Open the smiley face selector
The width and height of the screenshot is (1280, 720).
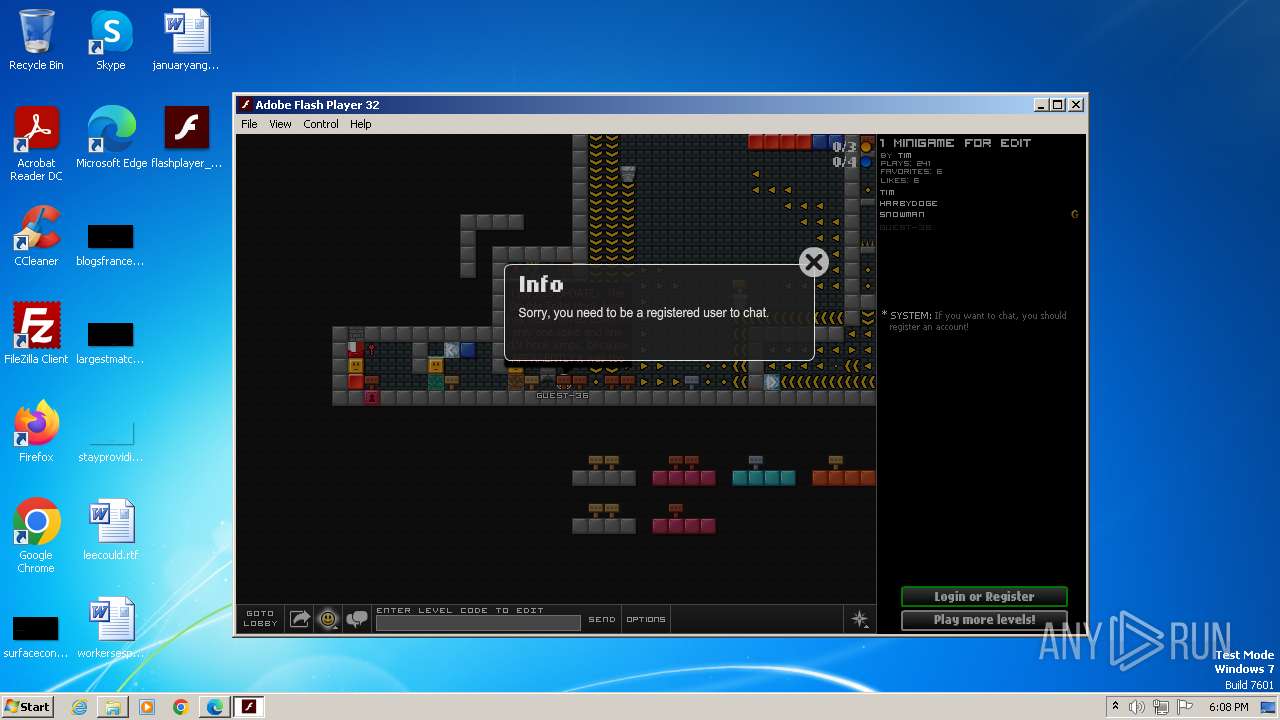pos(328,619)
